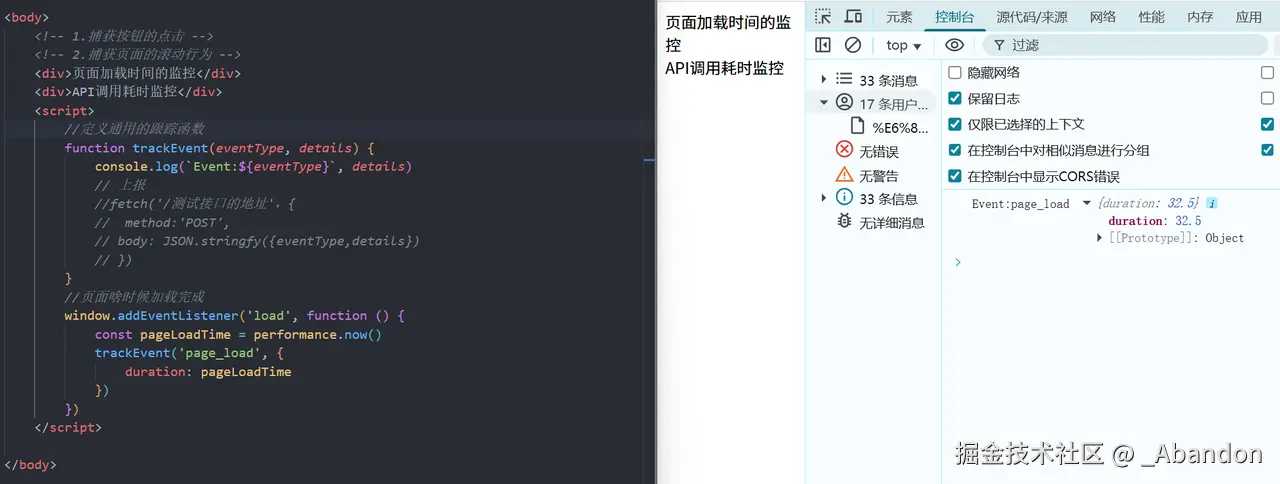This screenshot has height=484, width=1280.
Task: Expand the [[Prototype]]: Object arrow
Action: pyautogui.click(x=1101, y=238)
